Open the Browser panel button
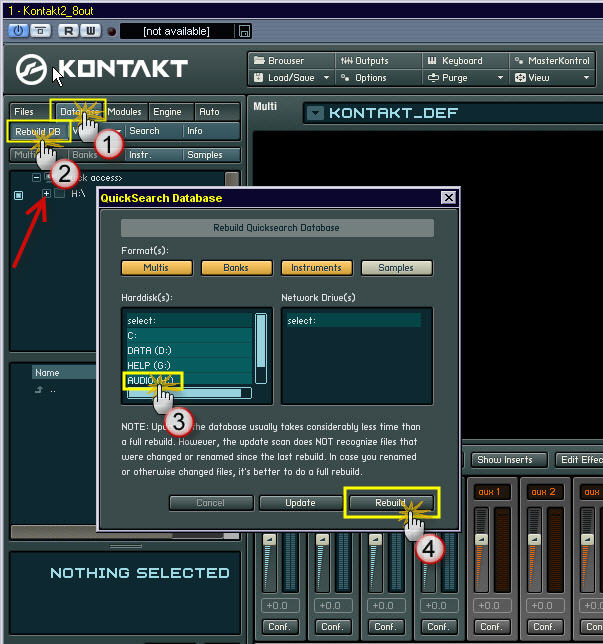 (292, 61)
